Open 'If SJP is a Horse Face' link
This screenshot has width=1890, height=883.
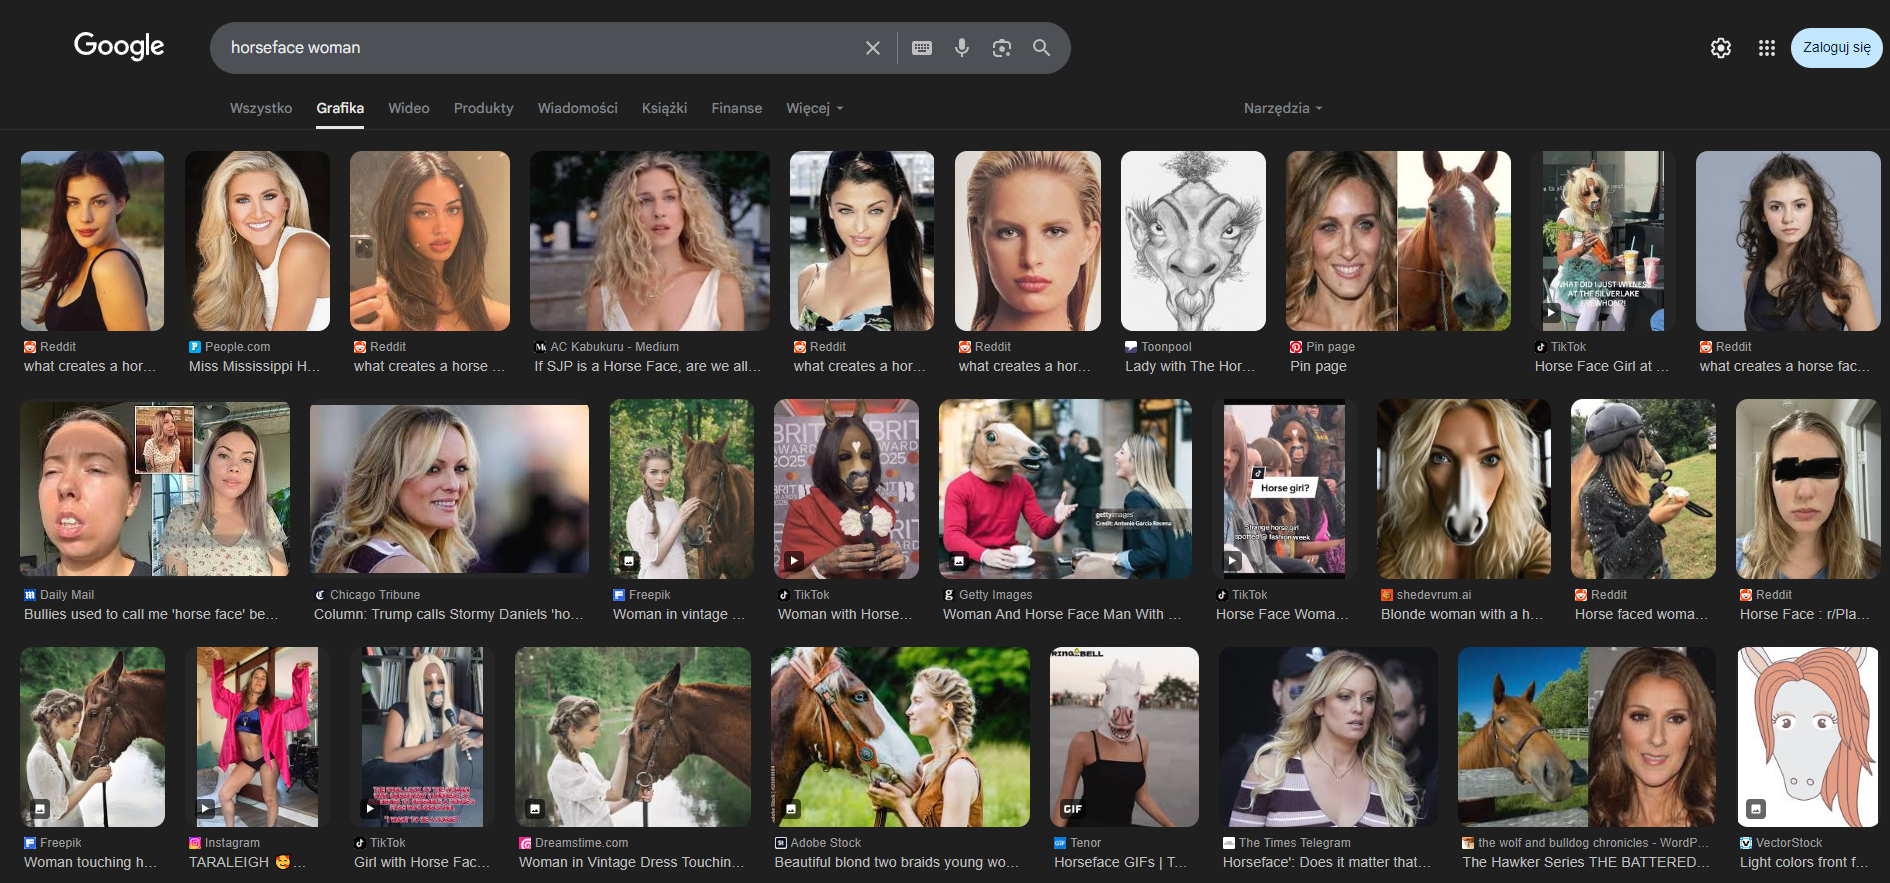tap(647, 366)
